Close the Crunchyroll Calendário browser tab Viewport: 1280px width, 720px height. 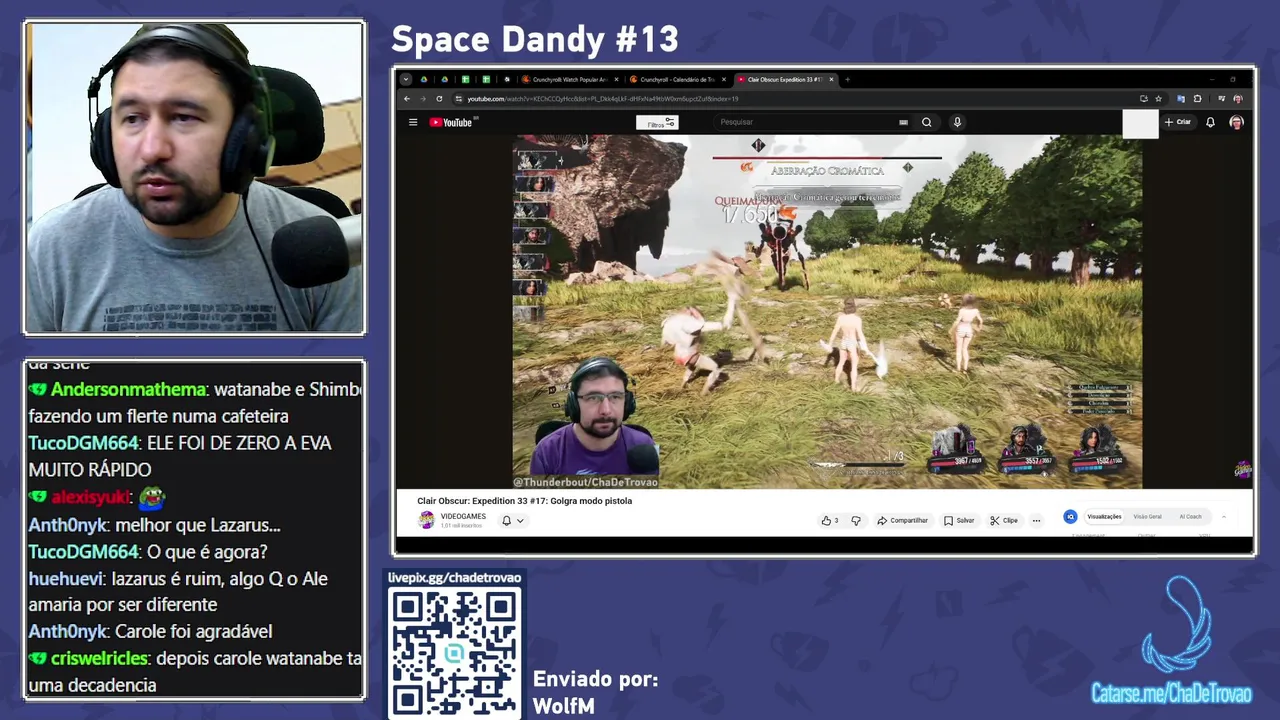[x=724, y=79]
